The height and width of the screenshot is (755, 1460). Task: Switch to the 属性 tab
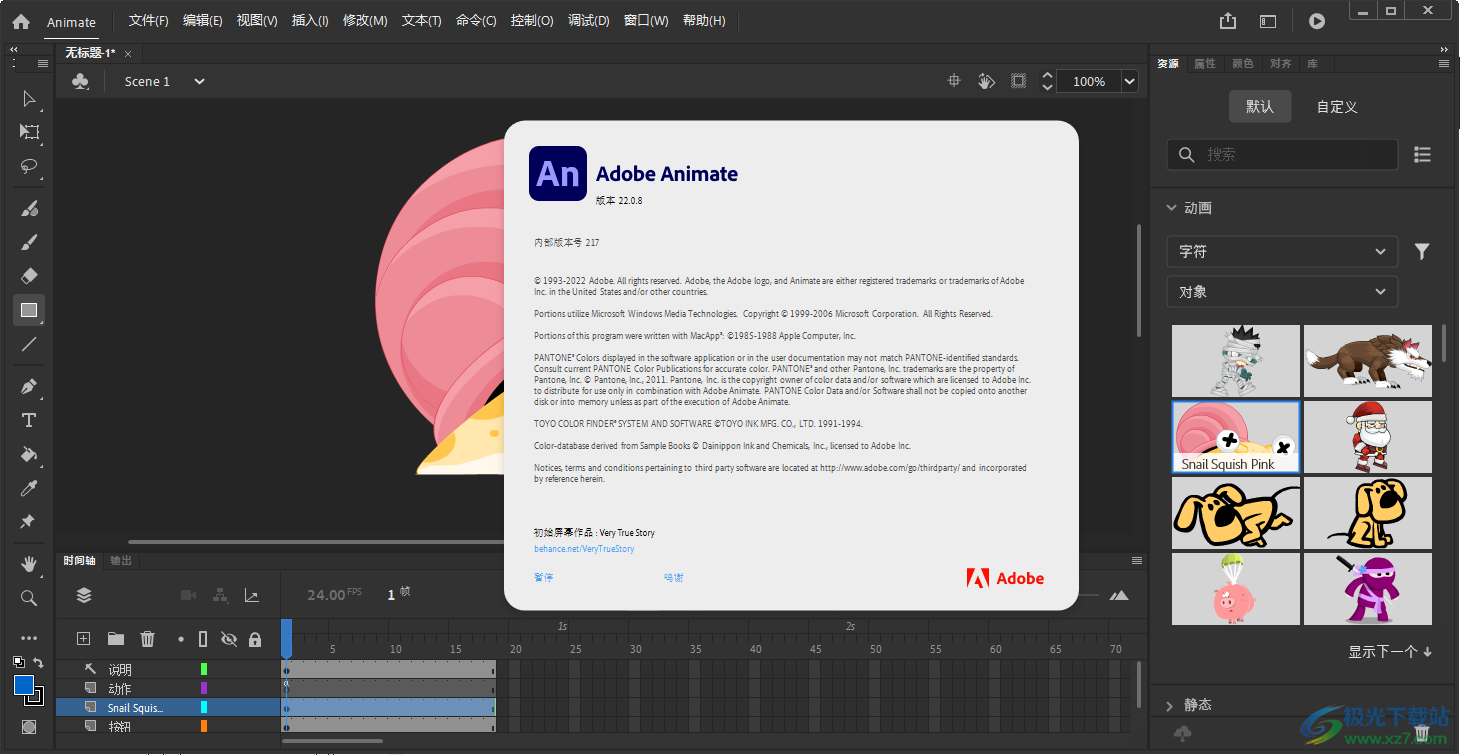tap(1205, 63)
